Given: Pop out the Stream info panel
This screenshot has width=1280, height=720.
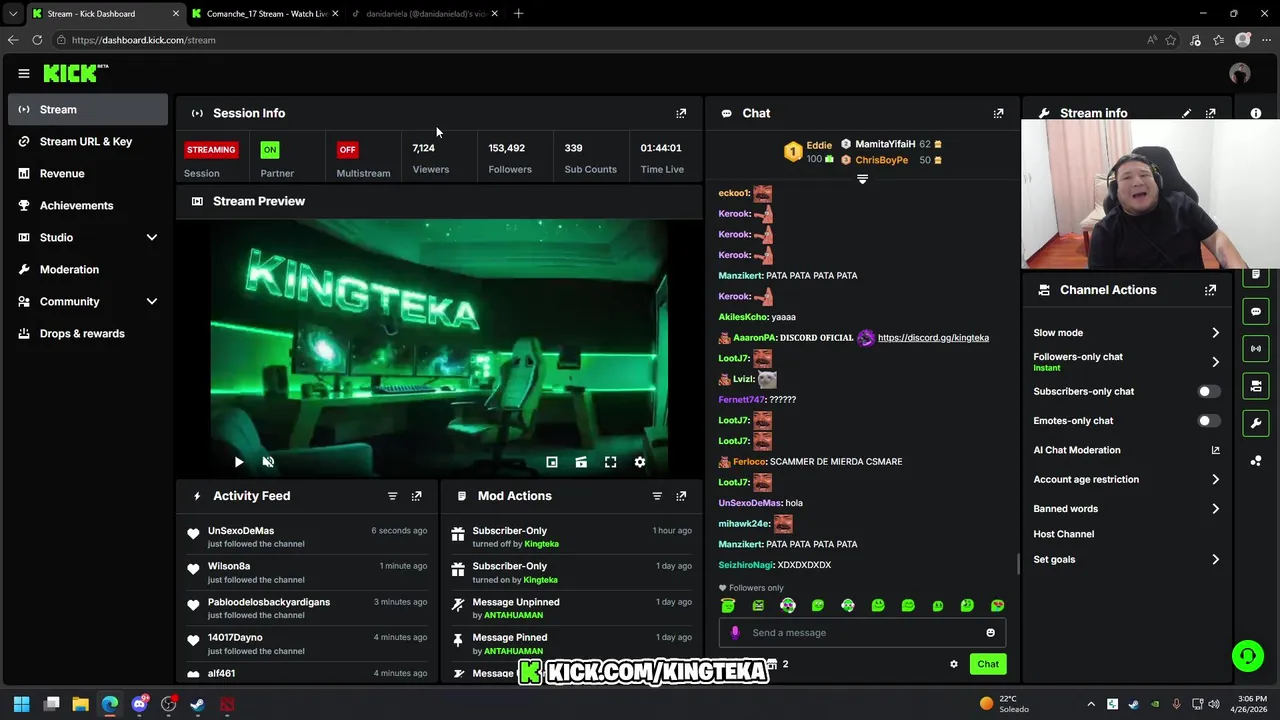Looking at the screenshot, I should (1211, 113).
